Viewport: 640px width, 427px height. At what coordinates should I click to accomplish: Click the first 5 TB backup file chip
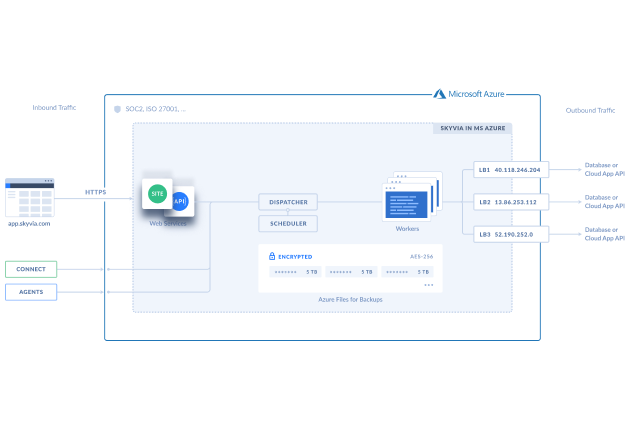tap(296, 272)
